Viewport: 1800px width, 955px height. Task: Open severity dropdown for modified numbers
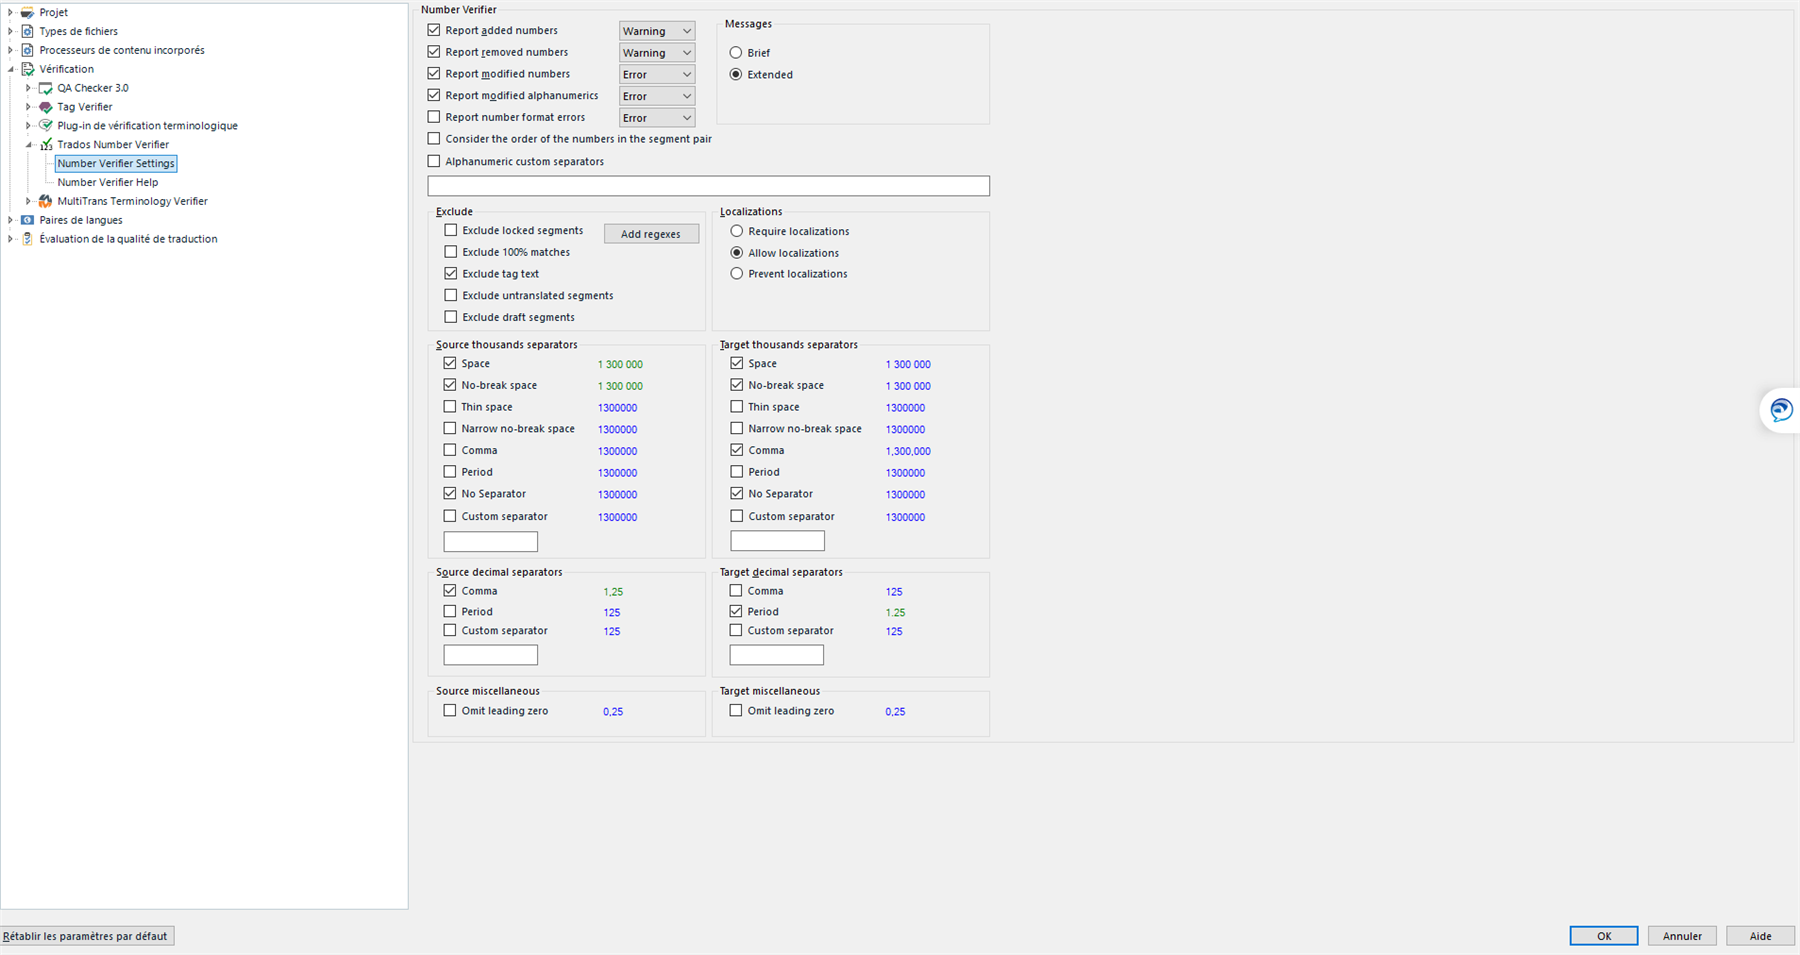pos(657,74)
